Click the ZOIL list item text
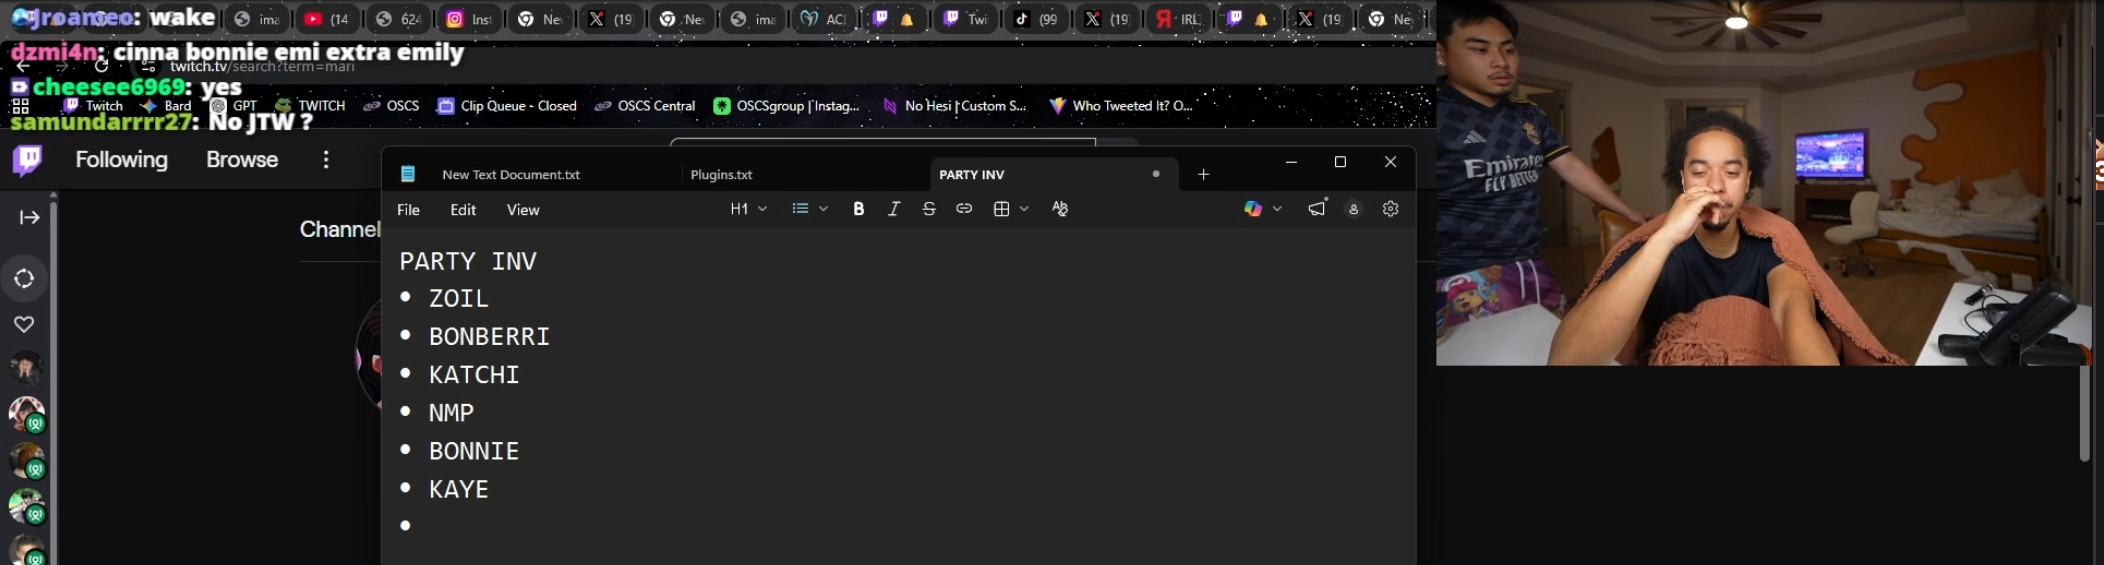This screenshot has height=565, width=2104. coord(459,298)
